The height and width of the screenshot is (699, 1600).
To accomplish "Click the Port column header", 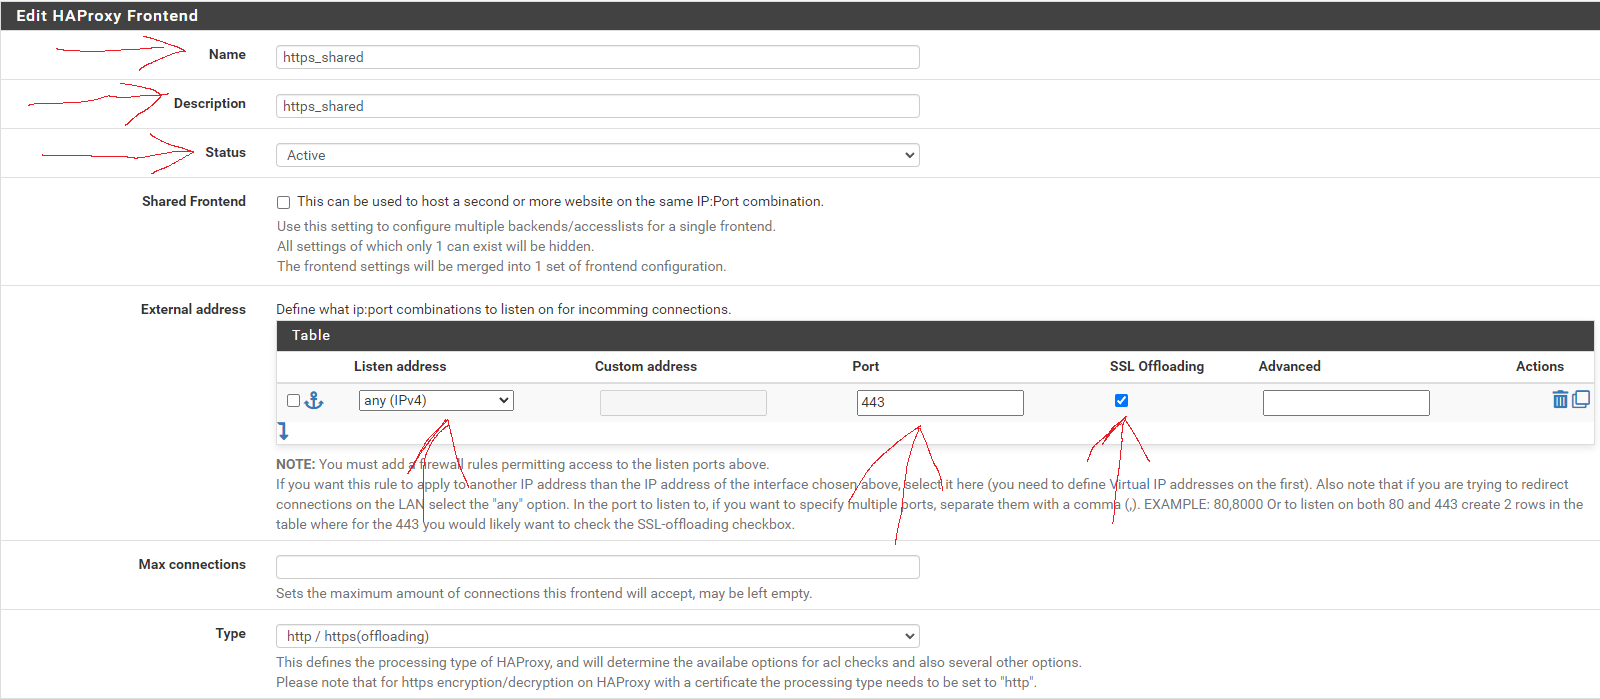I will point(866,366).
